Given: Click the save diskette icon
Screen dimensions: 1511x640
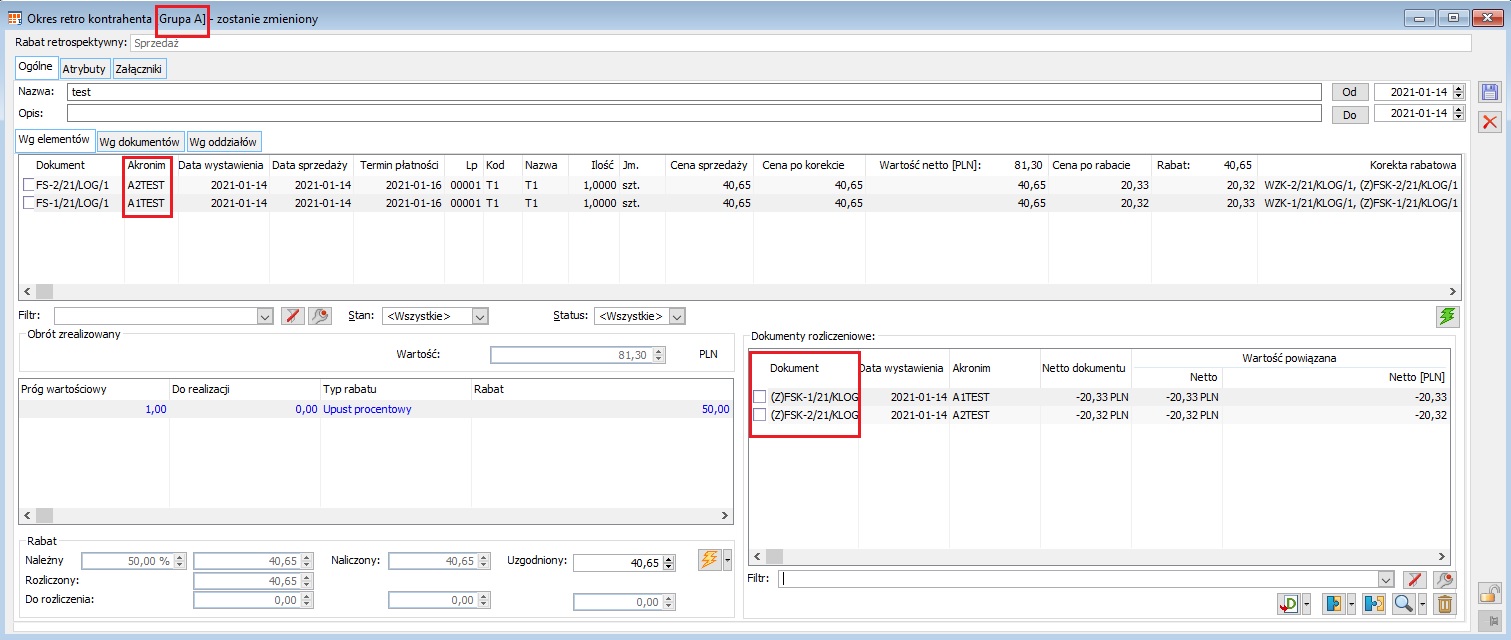Looking at the screenshot, I should [x=1490, y=93].
